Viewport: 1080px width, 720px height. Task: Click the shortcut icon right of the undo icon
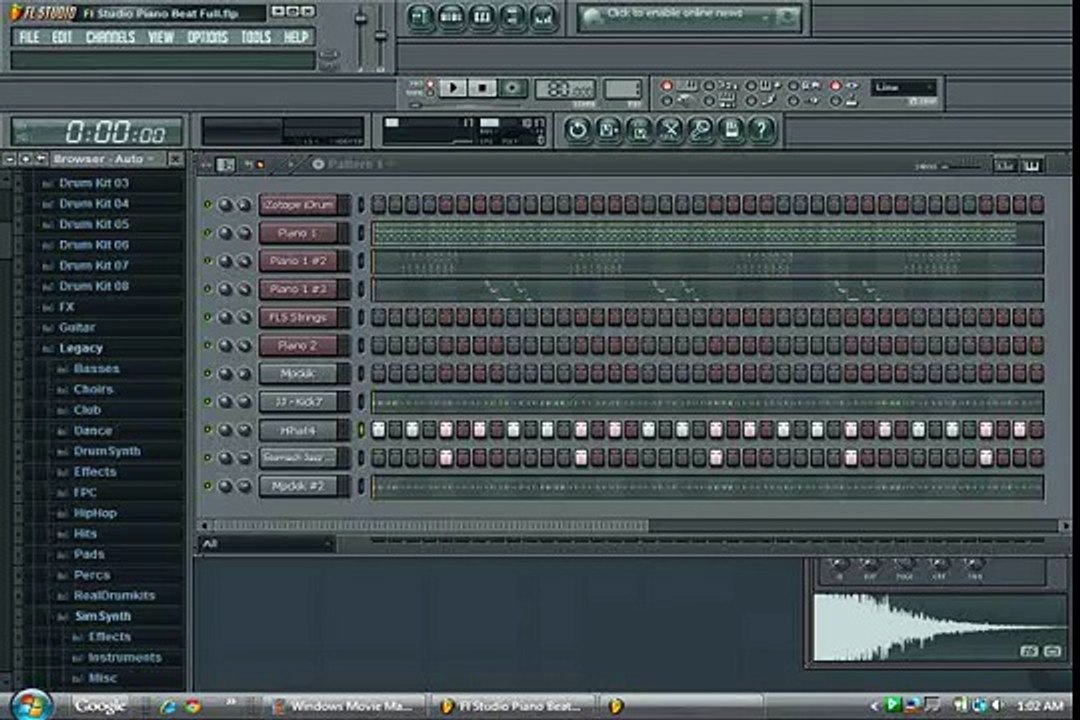pyautogui.click(x=608, y=130)
